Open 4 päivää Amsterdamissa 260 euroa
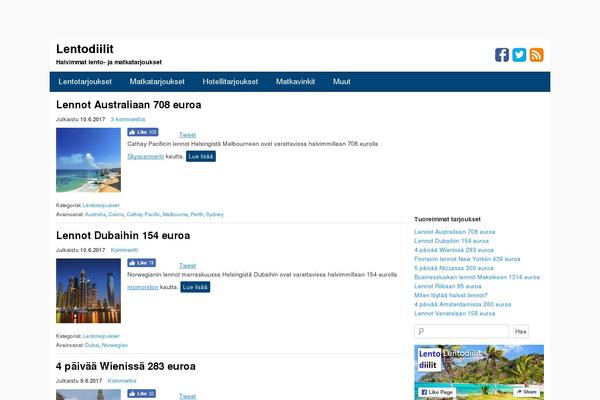The image size is (600, 400). pos(463,304)
